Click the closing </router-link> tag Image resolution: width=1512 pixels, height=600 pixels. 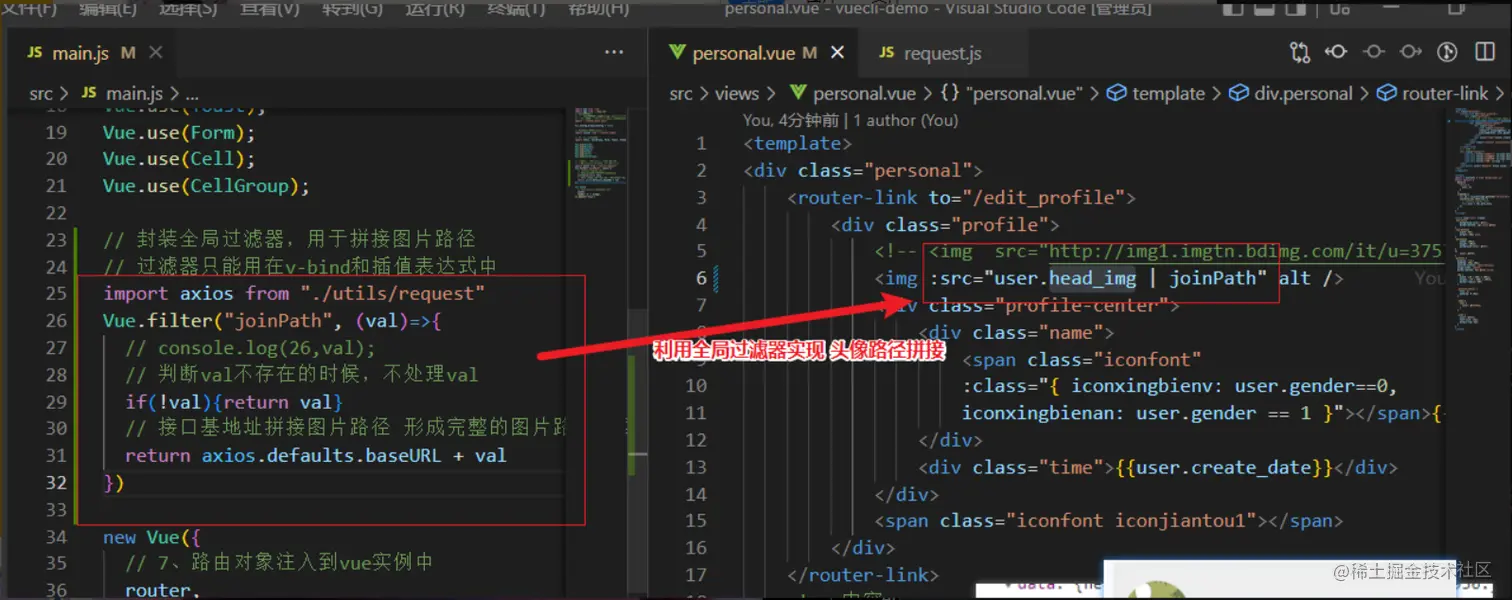click(863, 575)
